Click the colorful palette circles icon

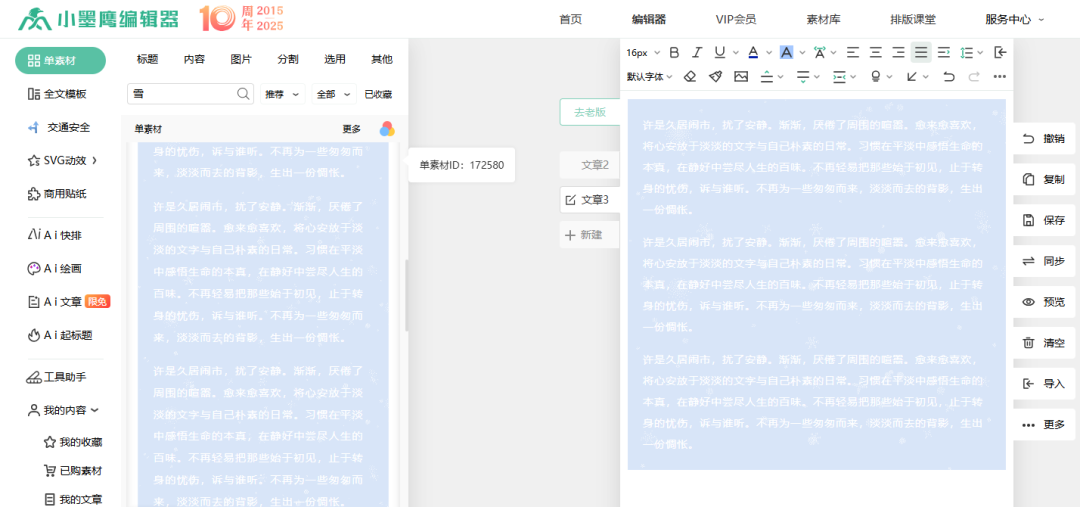(387, 129)
